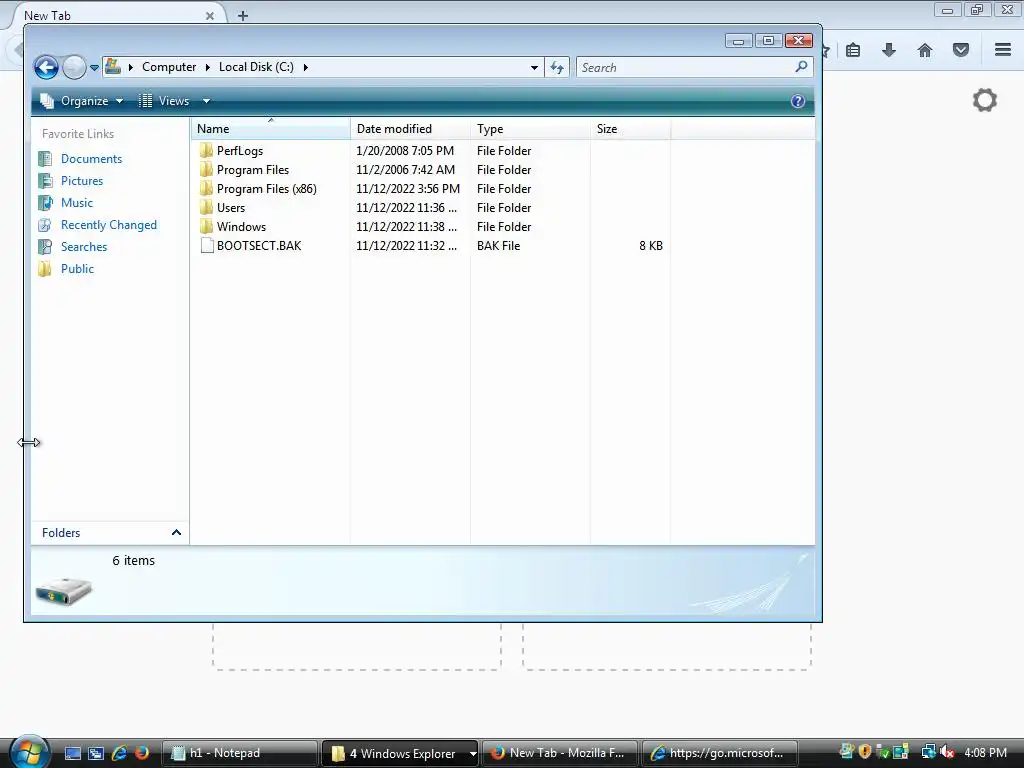Click the muted volume tray icon
Screen dimensions: 1024x768
946,753
